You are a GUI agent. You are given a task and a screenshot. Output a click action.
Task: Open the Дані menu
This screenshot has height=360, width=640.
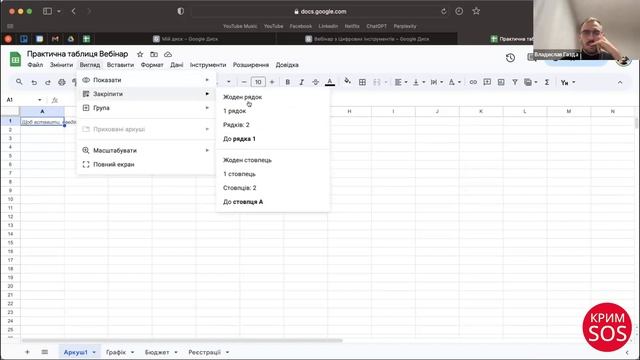(177, 65)
